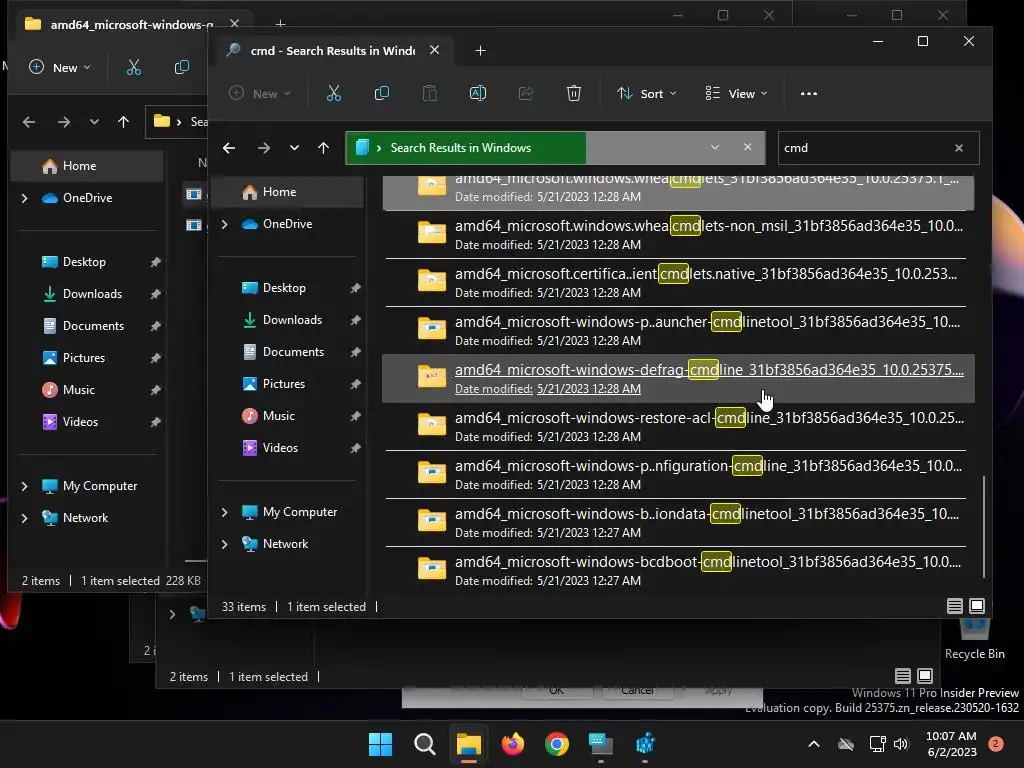Screen dimensions: 1024x768
Task: Go forward in the back amd64 window
Action: pos(63,121)
